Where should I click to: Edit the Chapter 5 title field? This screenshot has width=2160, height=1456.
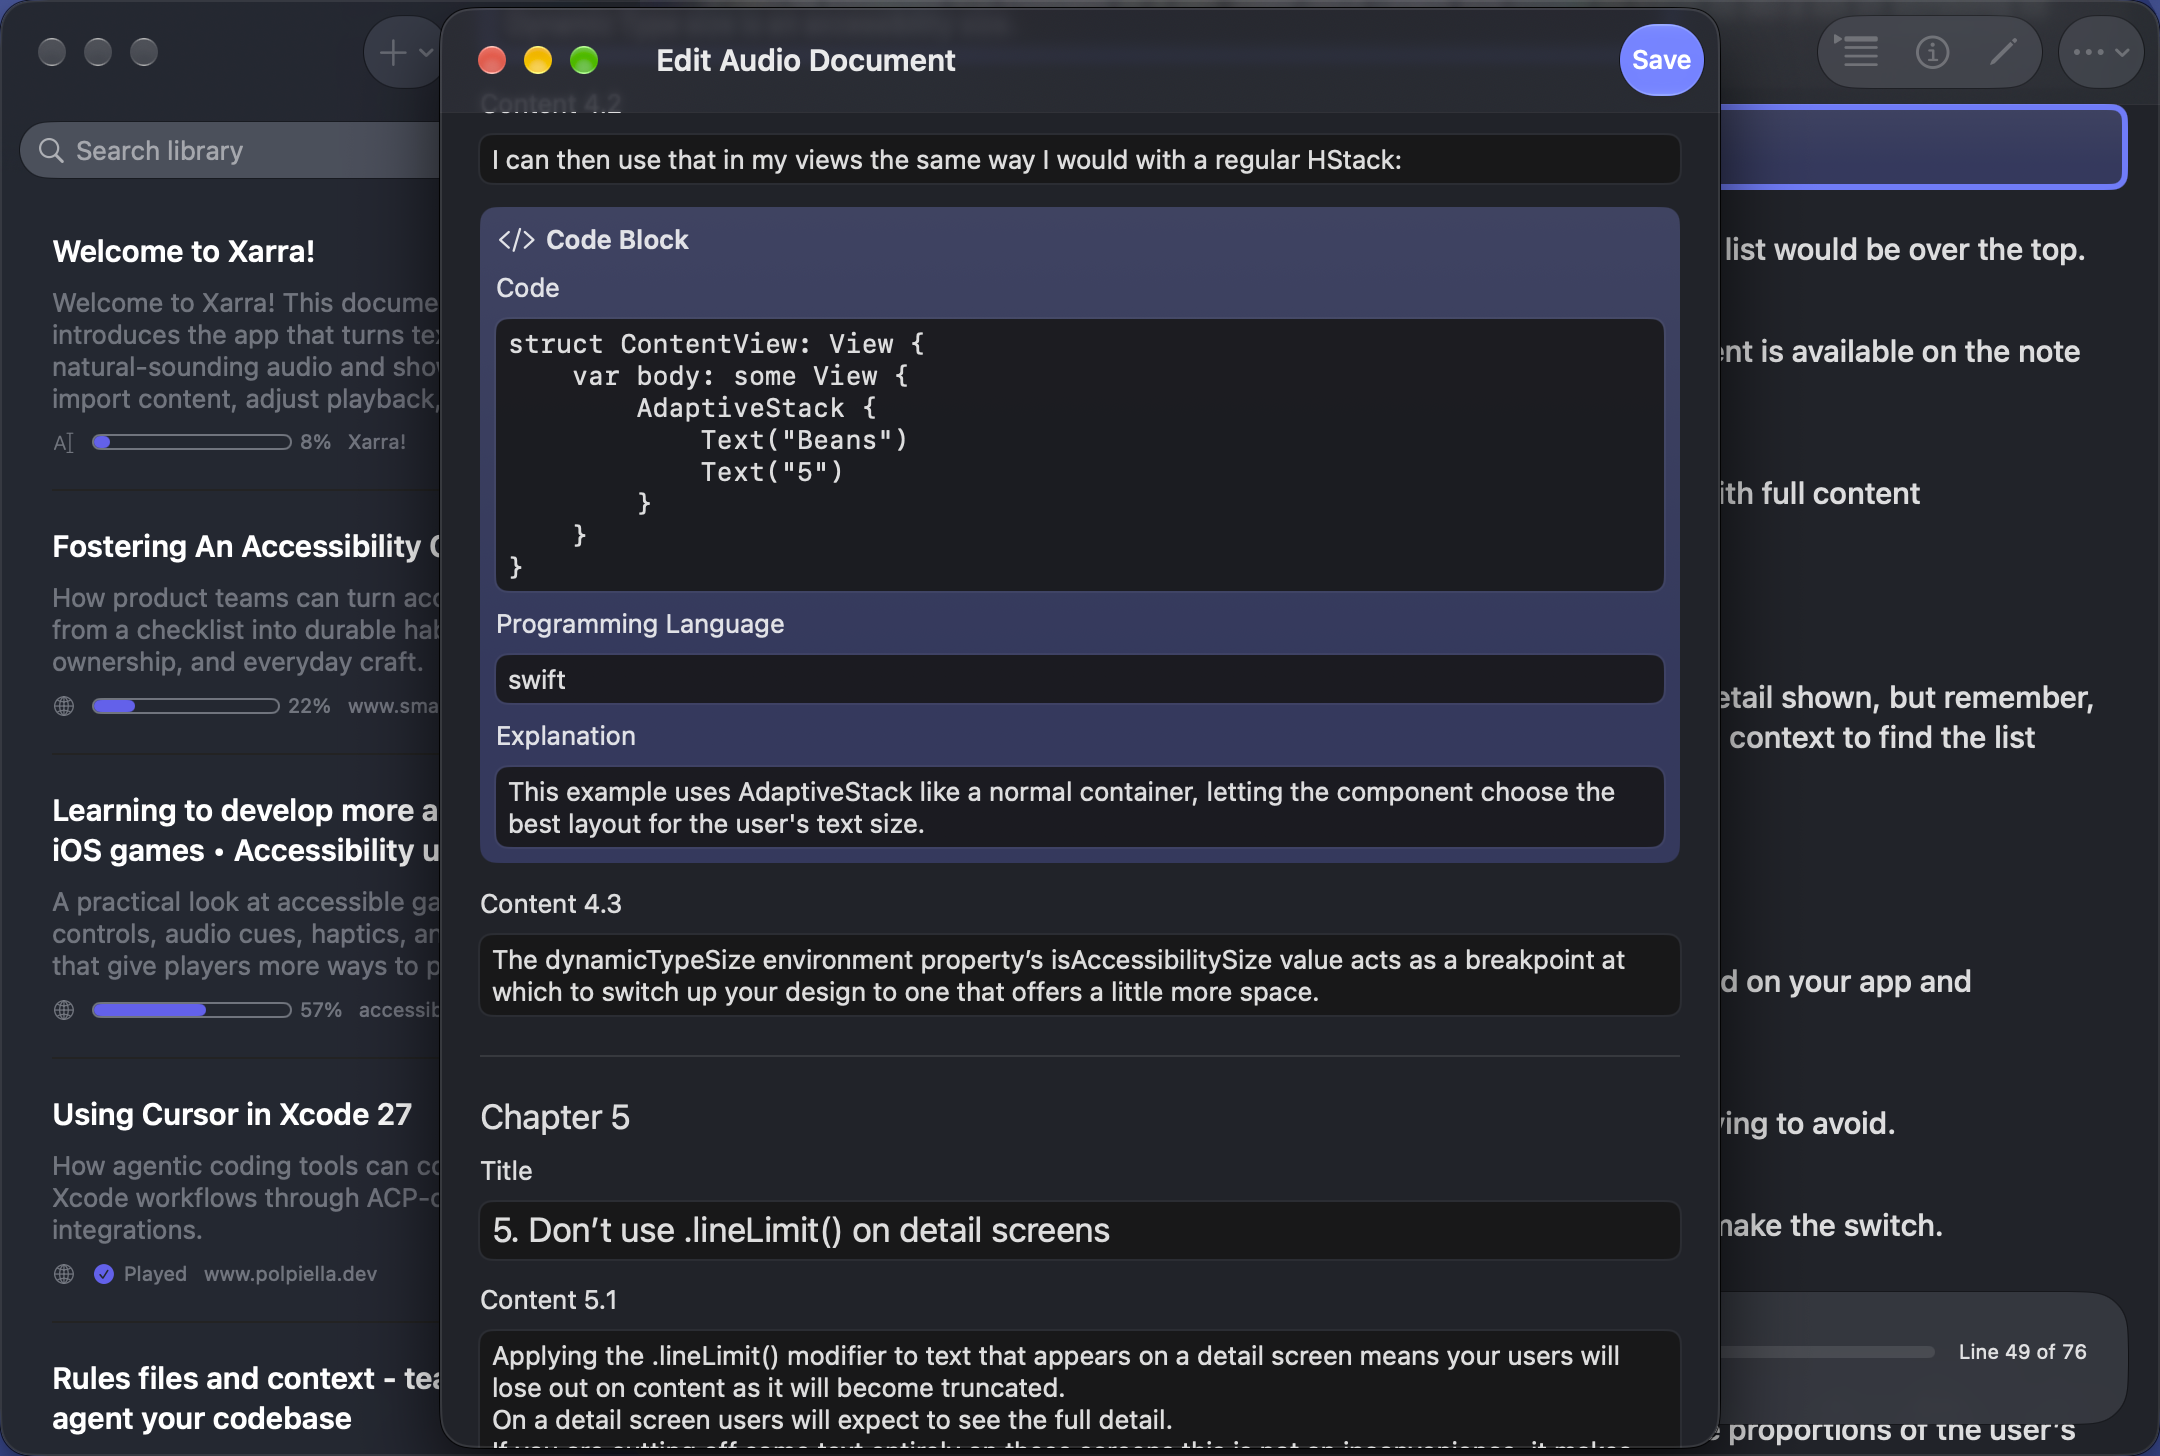point(1080,1230)
